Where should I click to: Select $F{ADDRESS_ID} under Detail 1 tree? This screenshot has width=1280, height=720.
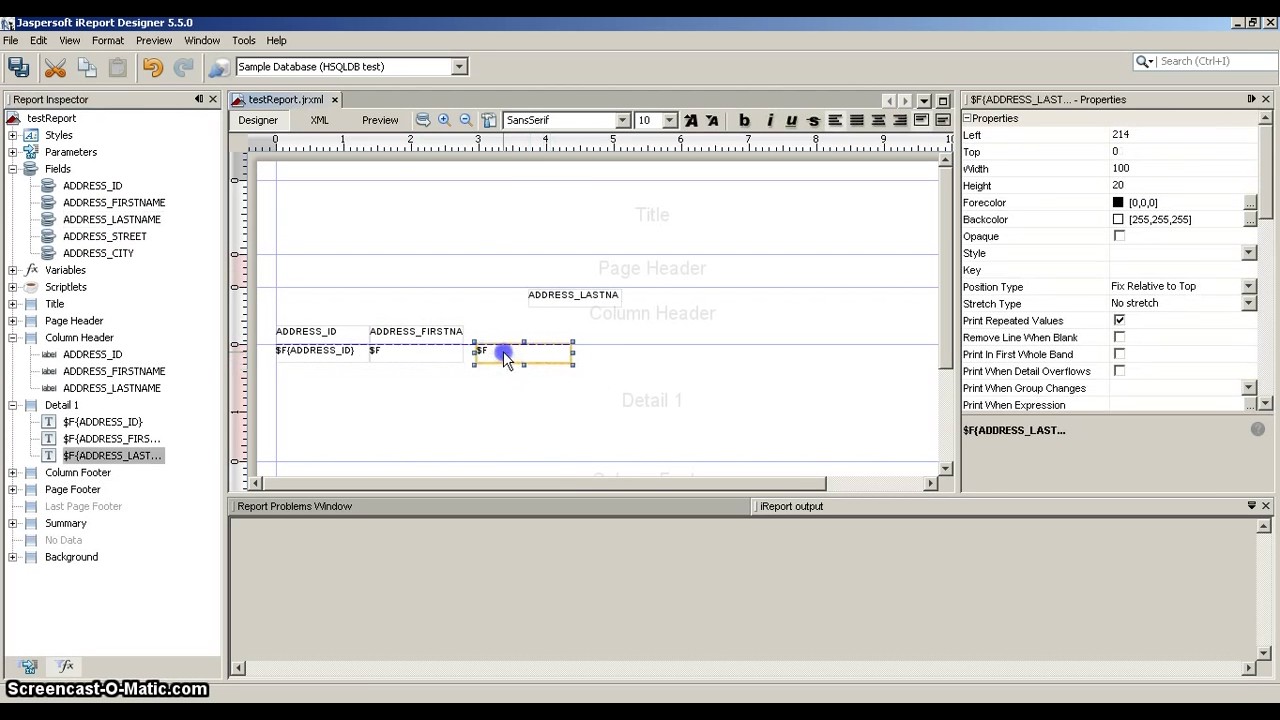[x=103, y=422]
